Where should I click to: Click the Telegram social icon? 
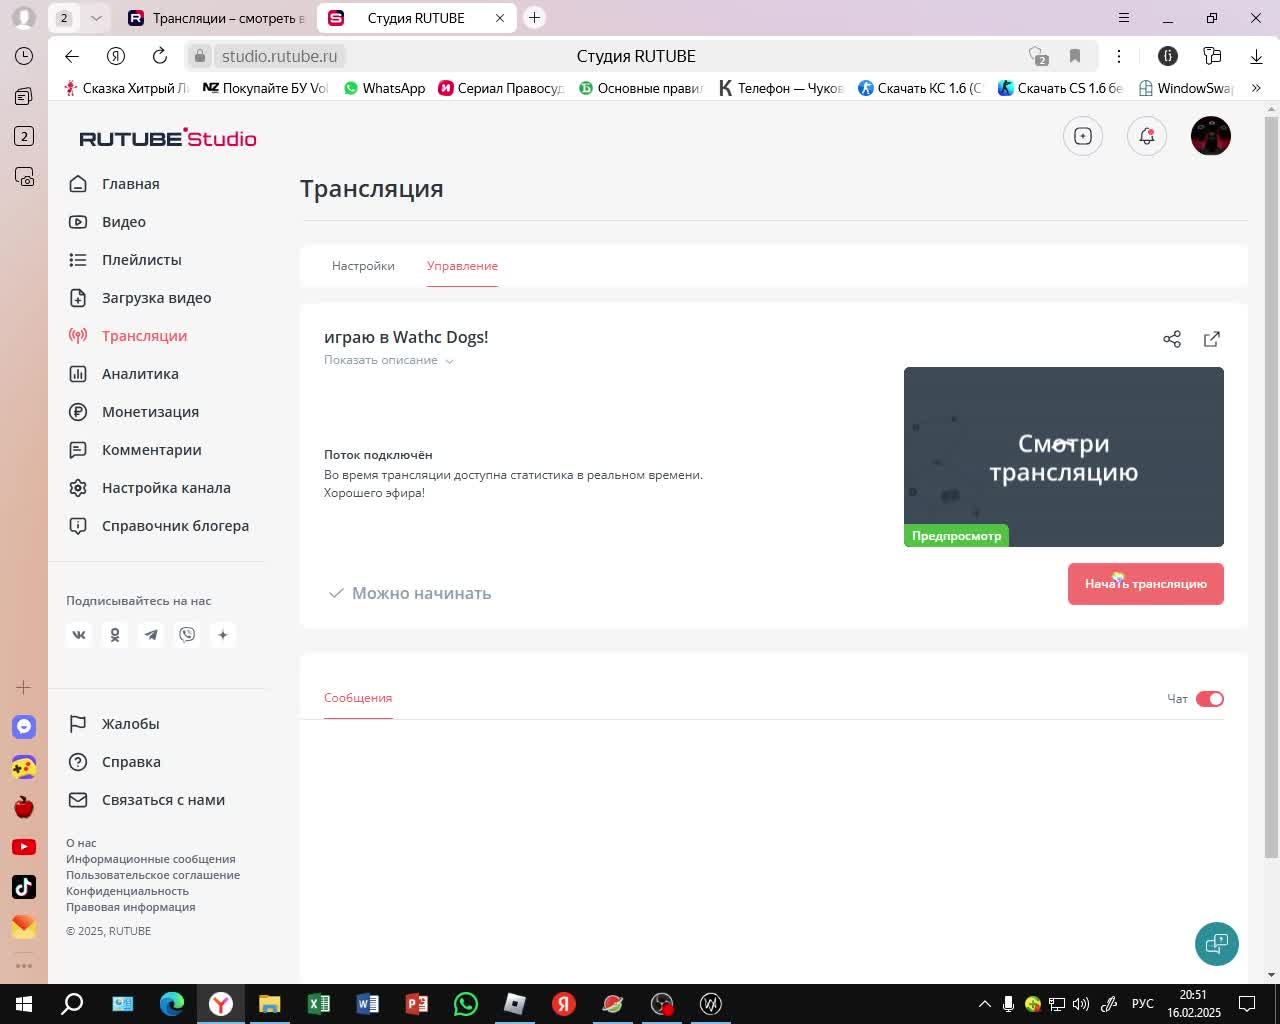[151, 635]
